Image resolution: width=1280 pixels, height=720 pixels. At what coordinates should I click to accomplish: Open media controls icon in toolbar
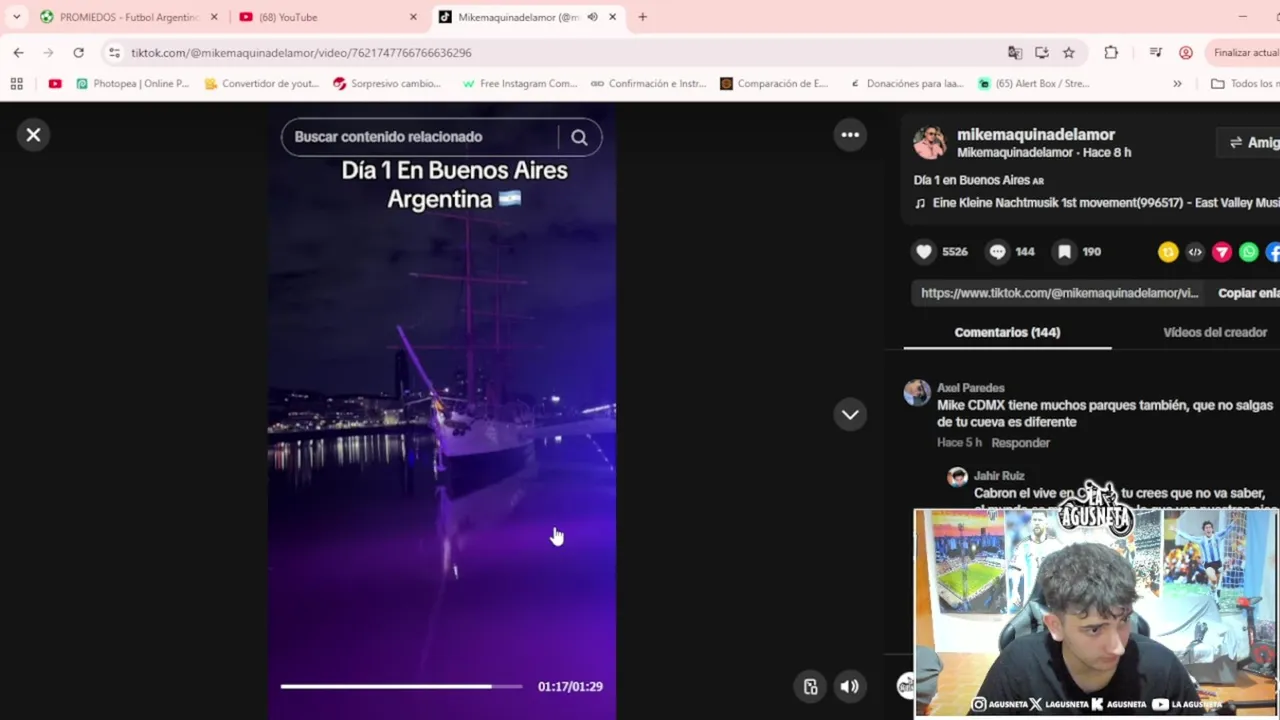point(1156,52)
